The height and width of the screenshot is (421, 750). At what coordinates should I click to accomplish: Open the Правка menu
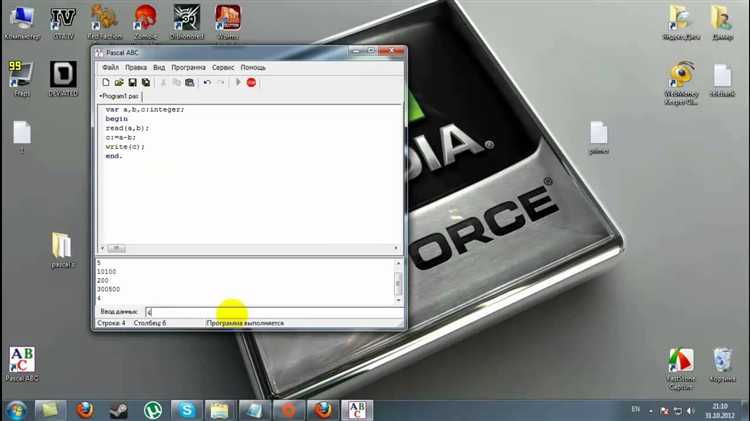136,67
